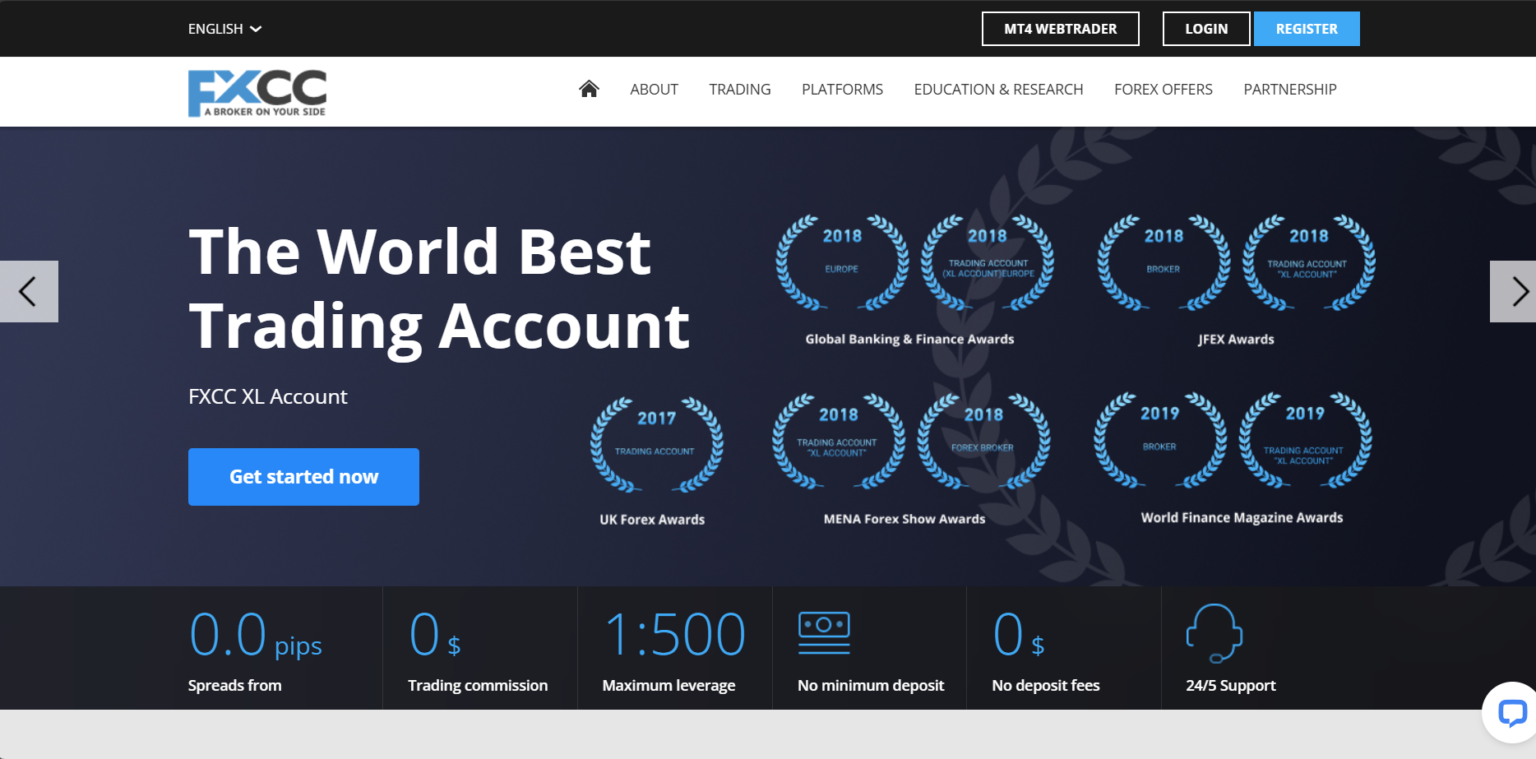Click the 2017 TRADING ACCOUNT award wreath
Screen dimensions: 1536x759
point(656,445)
